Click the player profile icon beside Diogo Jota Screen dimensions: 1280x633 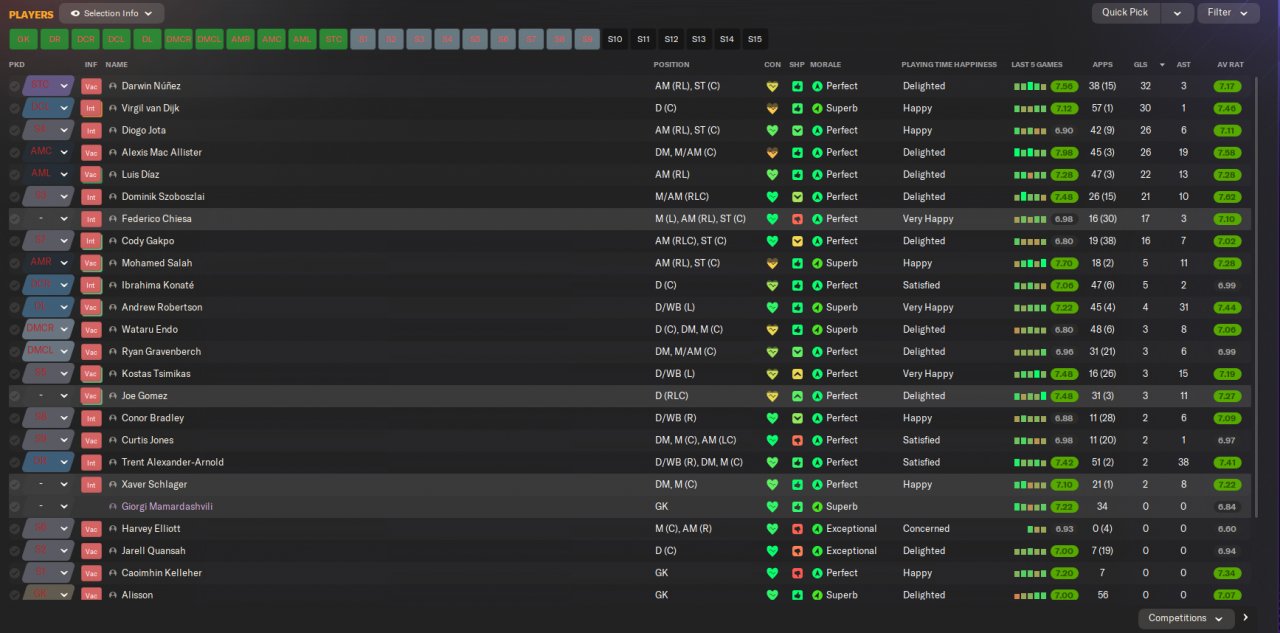coord(113,130)
